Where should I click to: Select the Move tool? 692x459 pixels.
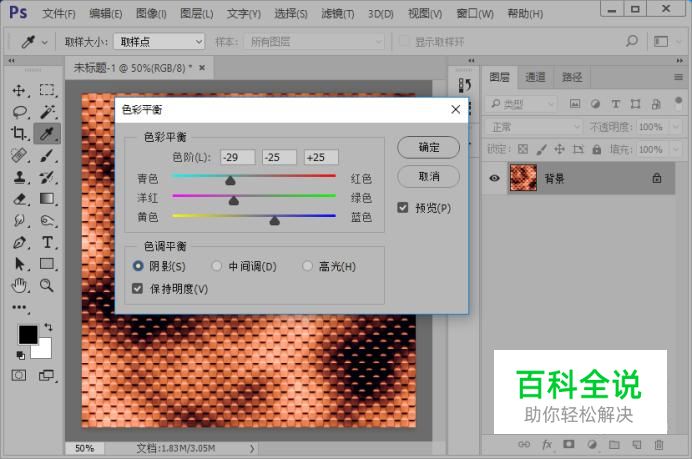click(19, 90)
